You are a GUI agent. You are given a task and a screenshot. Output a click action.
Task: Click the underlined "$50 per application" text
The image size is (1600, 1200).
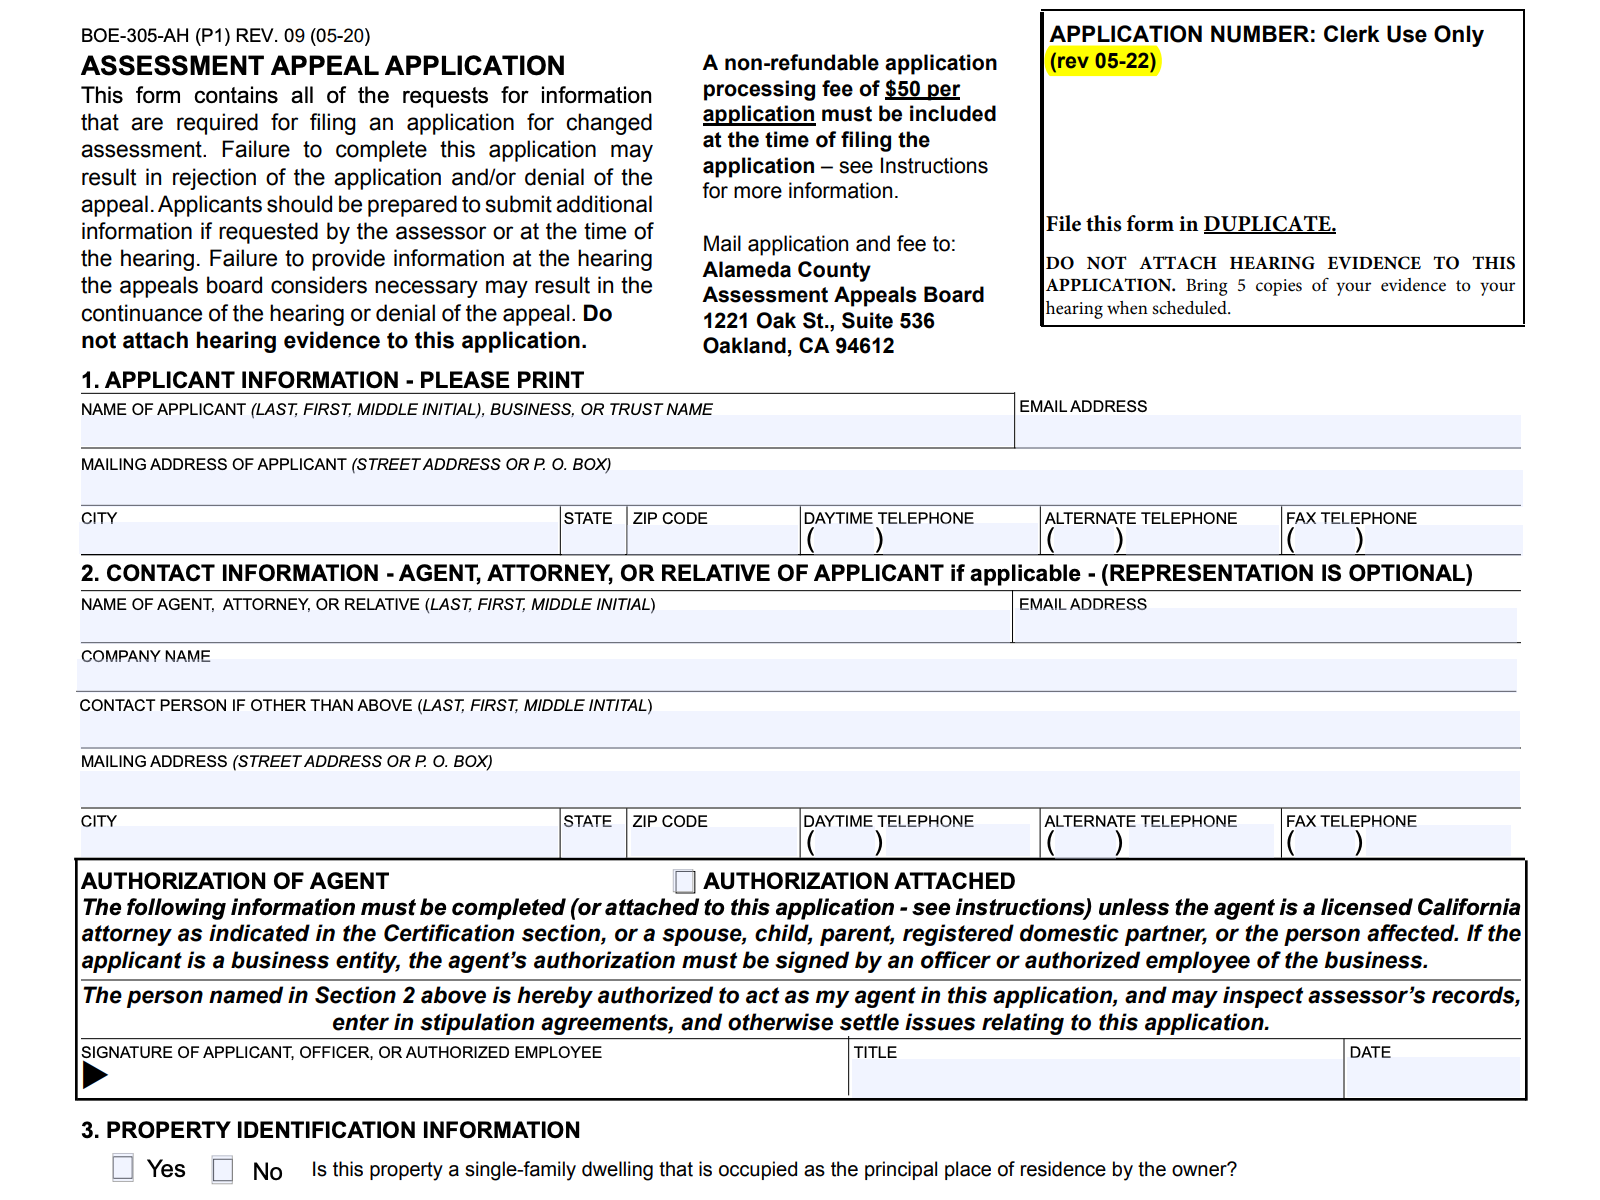[x=831, y=101]
